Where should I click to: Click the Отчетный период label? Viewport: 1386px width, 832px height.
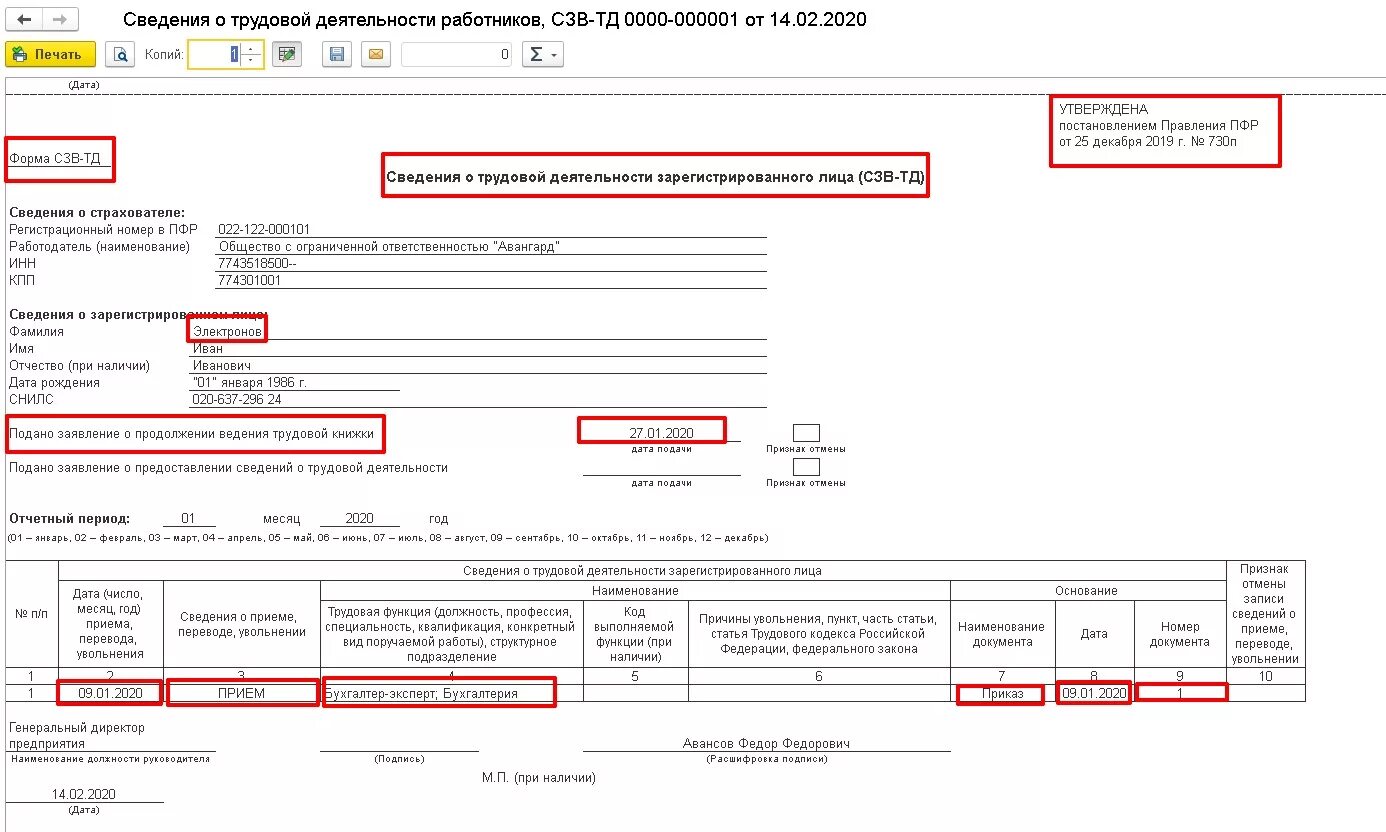(x=69, y=519)
